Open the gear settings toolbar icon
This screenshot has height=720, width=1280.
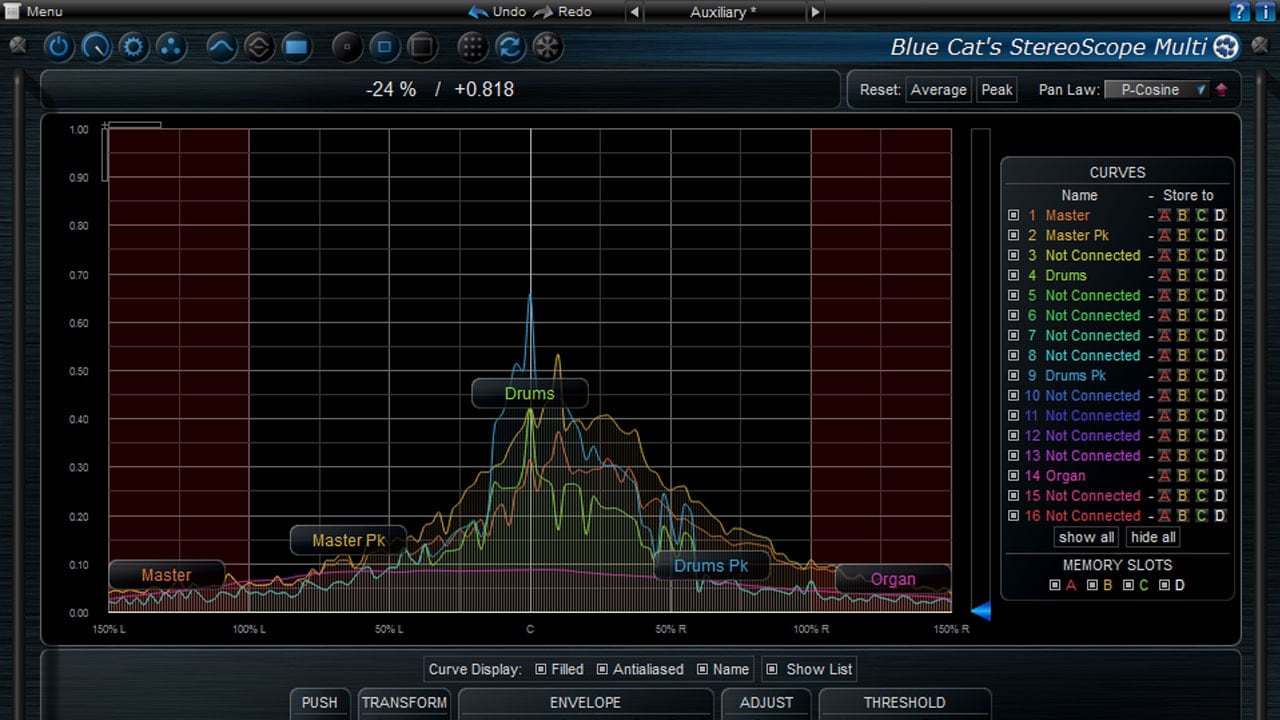pyautogui.click(x=133, y=46)
